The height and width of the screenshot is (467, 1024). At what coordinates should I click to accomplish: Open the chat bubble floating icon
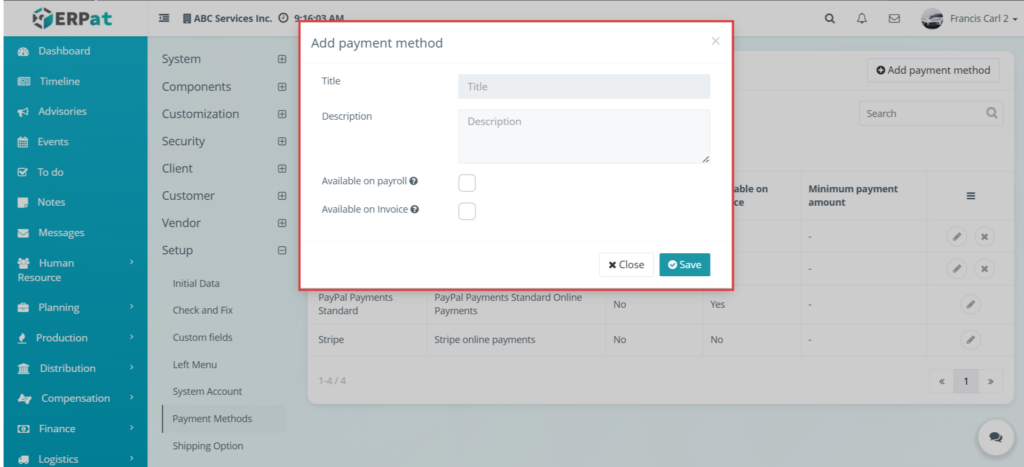pos(995,437)
